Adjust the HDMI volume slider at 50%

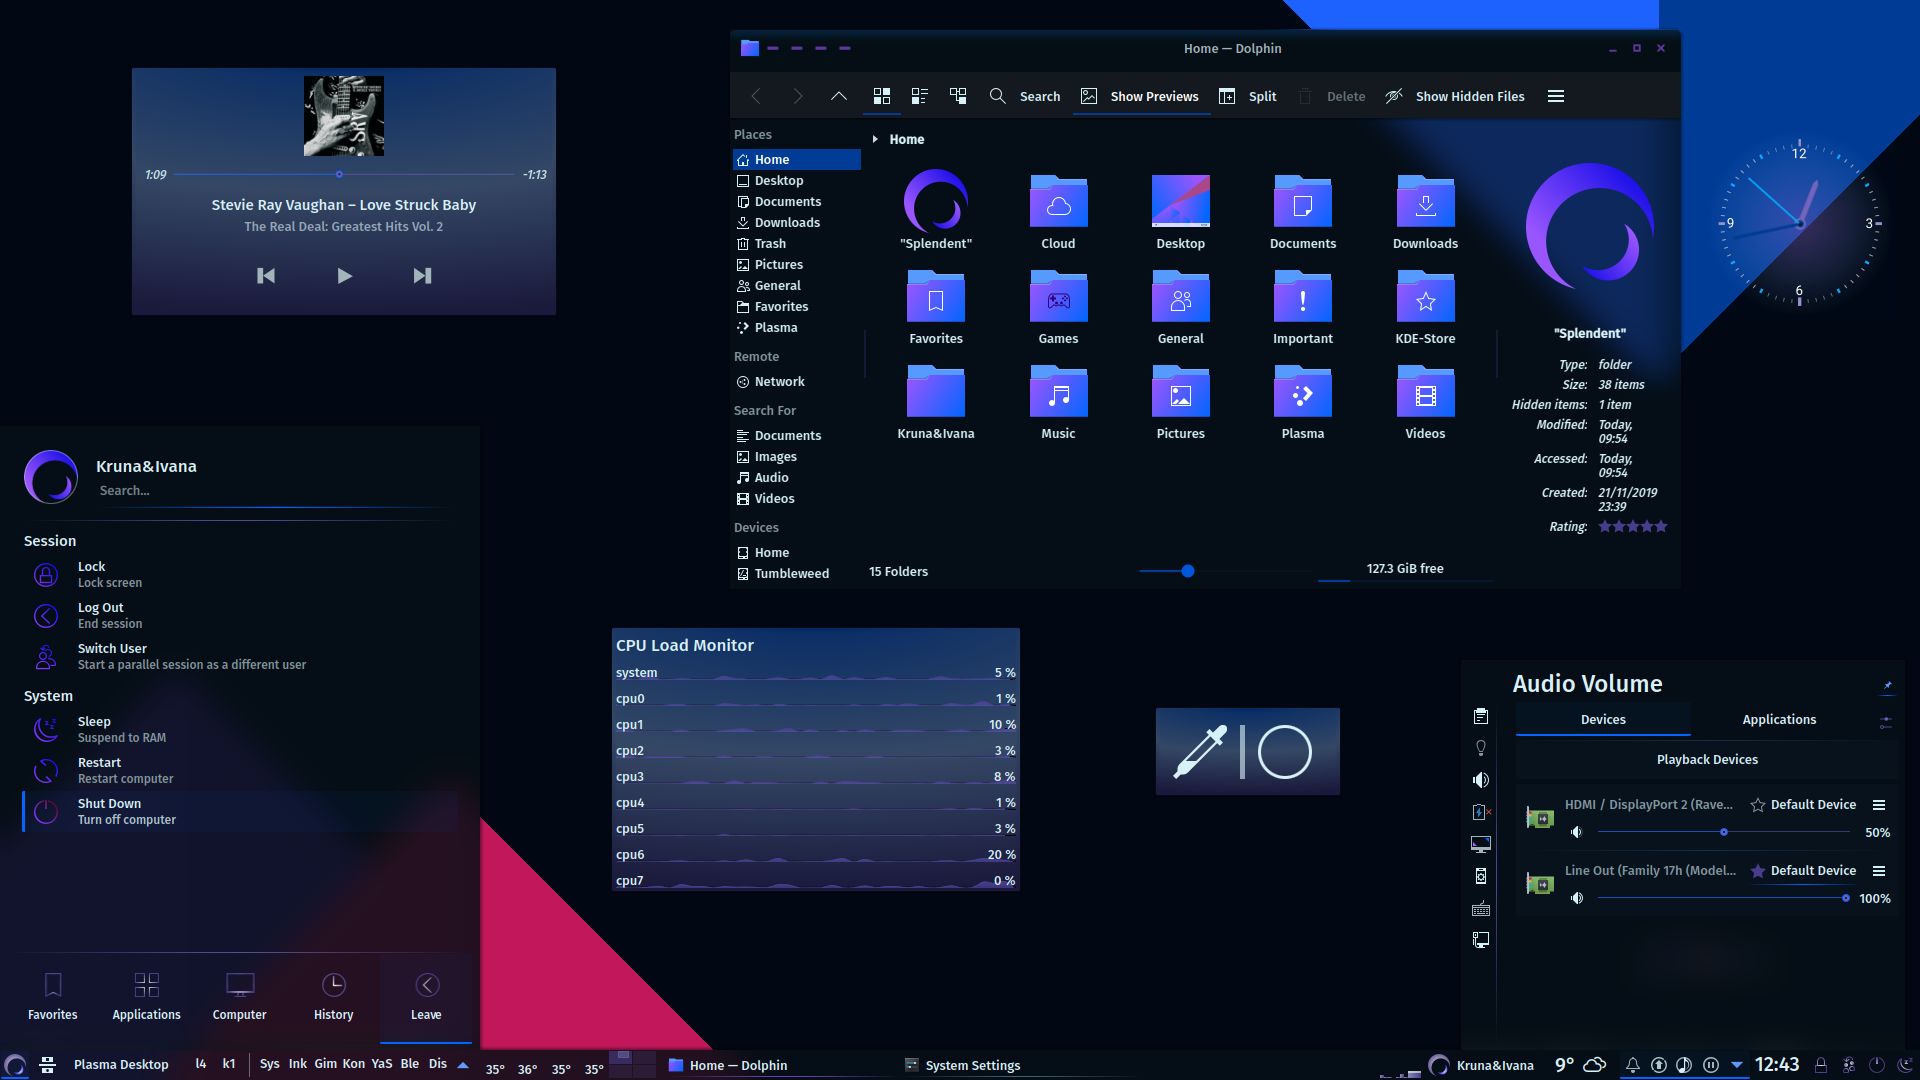click(1724, 831)
